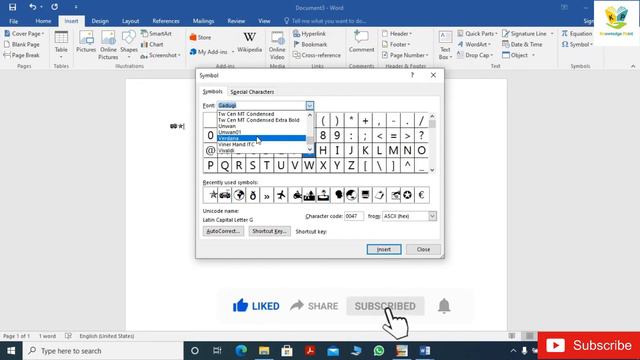Open Word from the taskbar
This screenshot has height=360, width=640.
coord(424,351)
